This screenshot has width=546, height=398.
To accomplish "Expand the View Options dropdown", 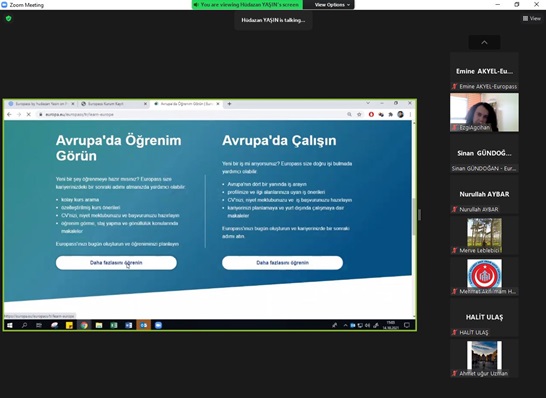I will (x=332, y=5).
